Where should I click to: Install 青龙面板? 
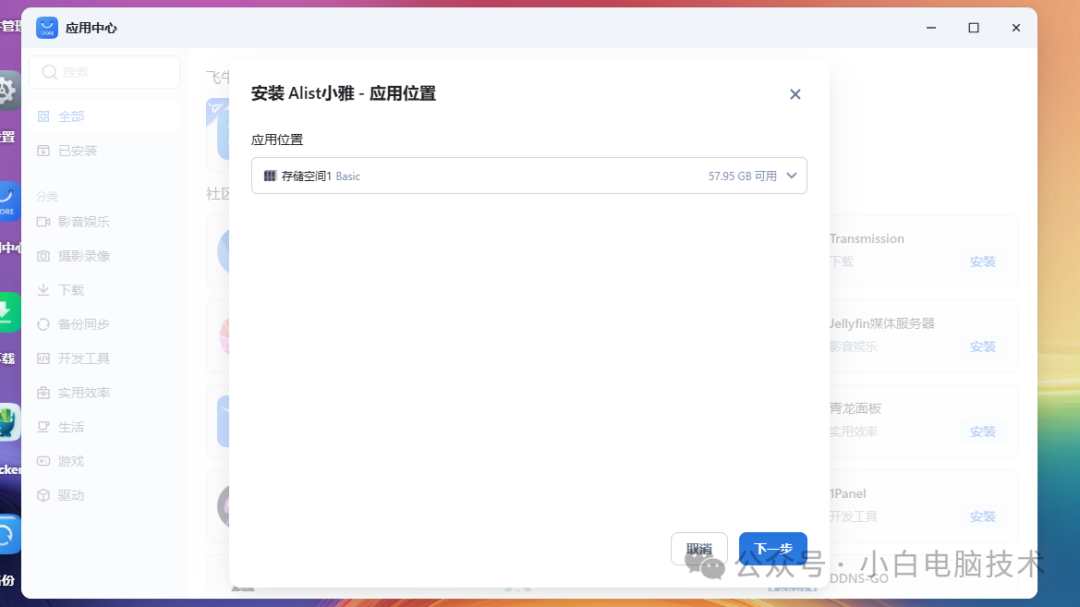click(x=982, y=432)
